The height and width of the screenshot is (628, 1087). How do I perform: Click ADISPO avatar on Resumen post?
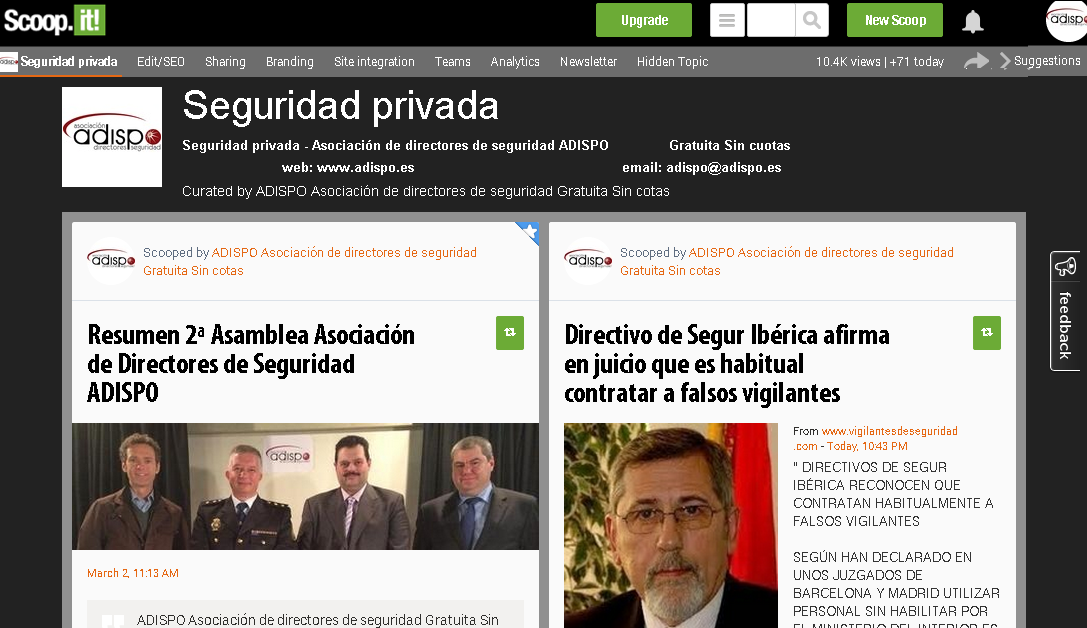pyautogui.click(x=111, y=261)
